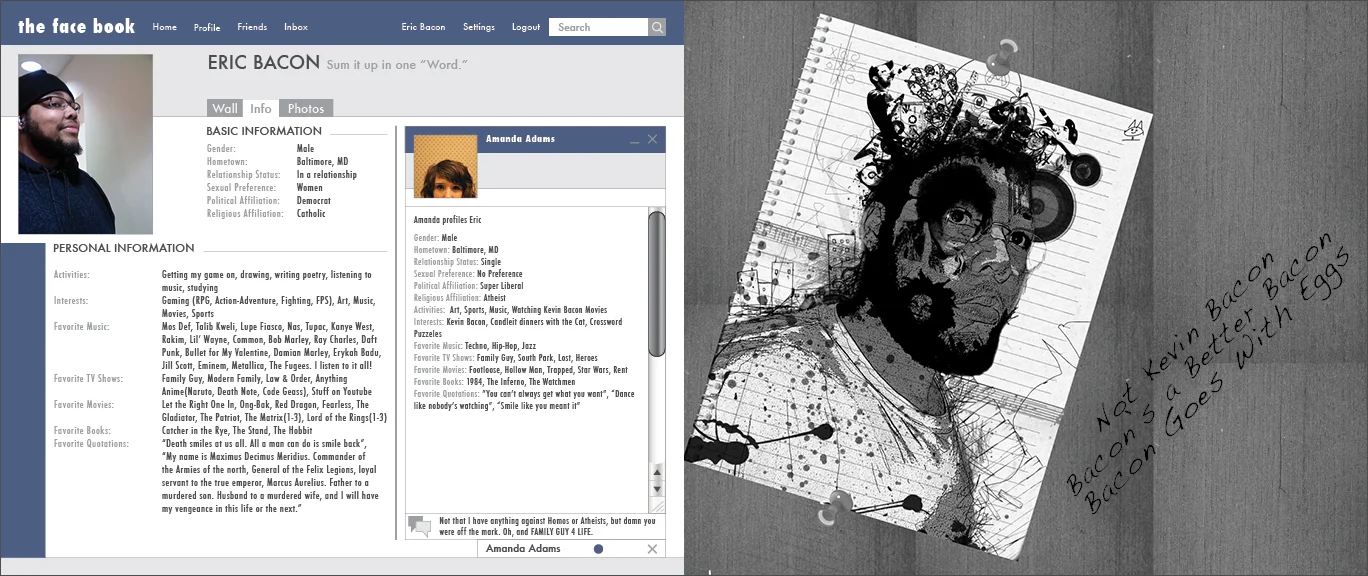Click the chat scrollbar down arrow
Image resolution: width=1368 pixels, height=576 pixels.
[657, 488]
